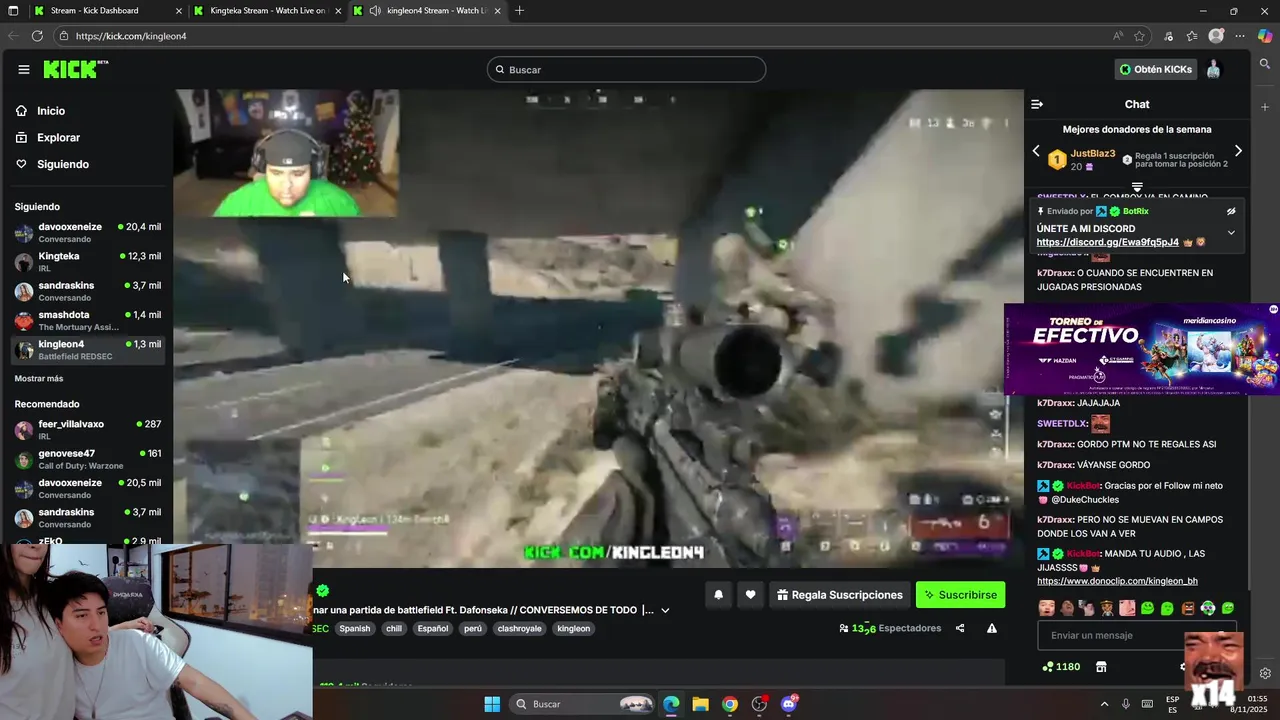Open Edge settings and more menu
Viewport: 1280px width, 720px height.
click(1240, 36)
